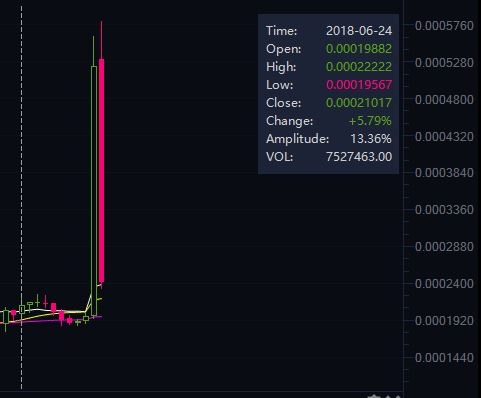
Task: Click price axis label 0.0005280
Action: (x=444, y=63)
